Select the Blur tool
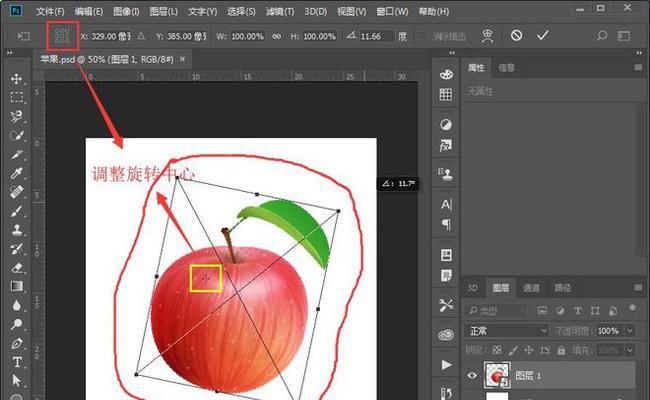Viewport: 650px width, 400px height. [17, 305]
